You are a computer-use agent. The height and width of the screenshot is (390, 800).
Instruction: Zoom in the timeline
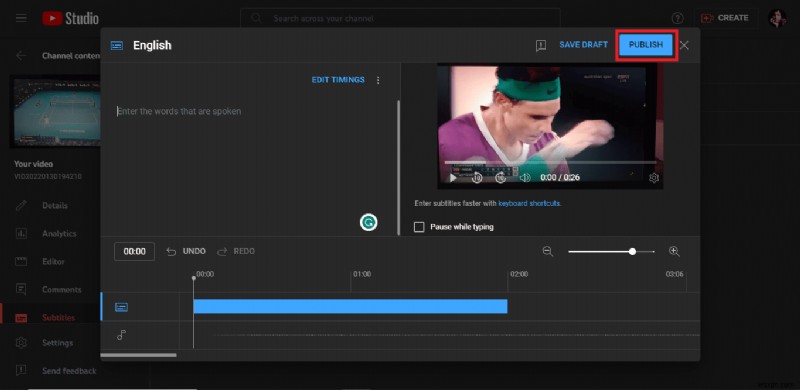[674, 251]
